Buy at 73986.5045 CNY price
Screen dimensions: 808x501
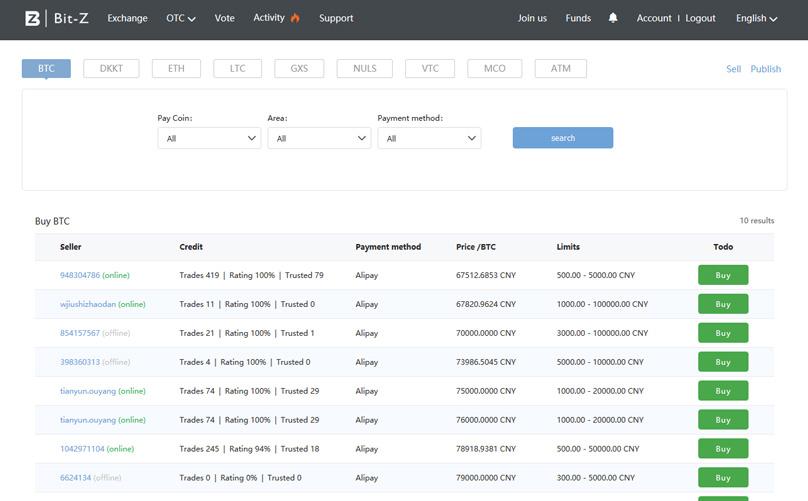tap(723, 361)
